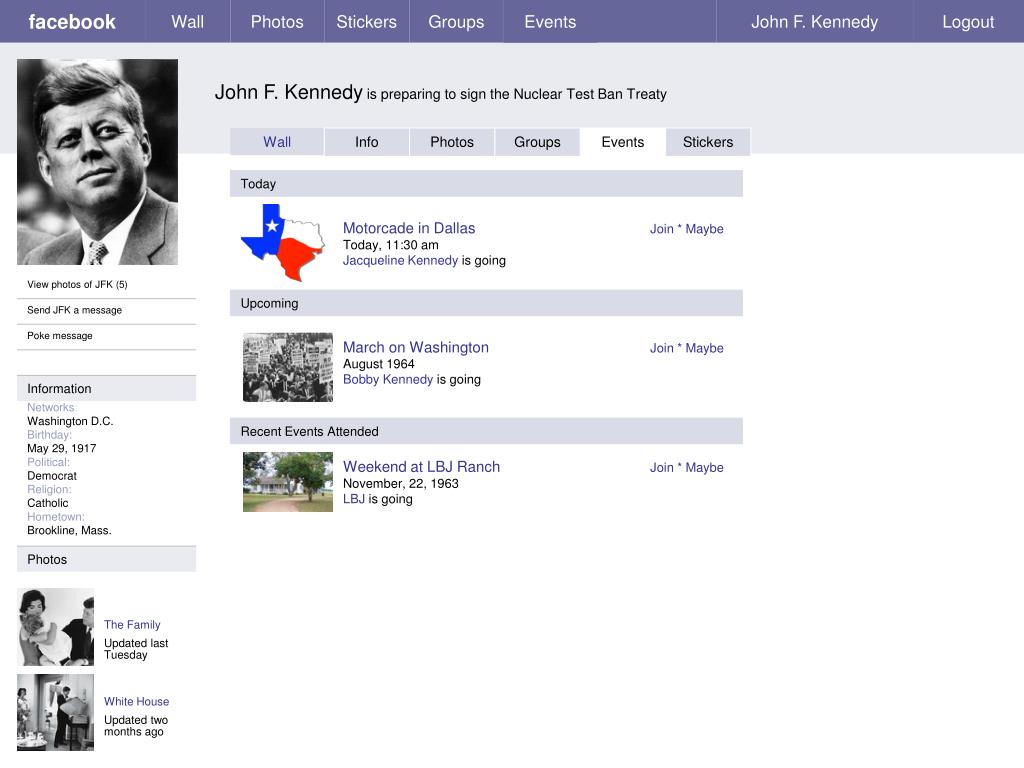Open the Weekend at LBJ Ranch event
Image resolution: width=1024 pixels, height=768 pixels.
pyautogui.click(x=421, y=466)
